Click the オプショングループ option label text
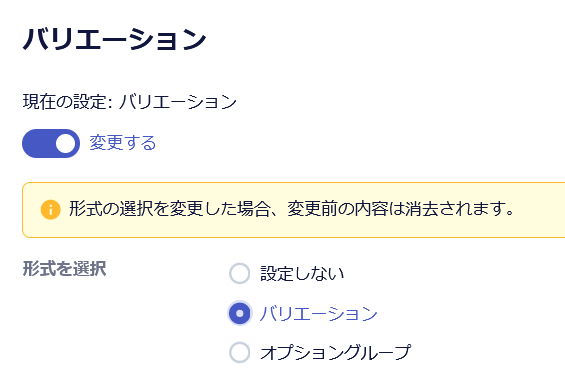The width and height of the screenshot is (565, 376). 335,352
